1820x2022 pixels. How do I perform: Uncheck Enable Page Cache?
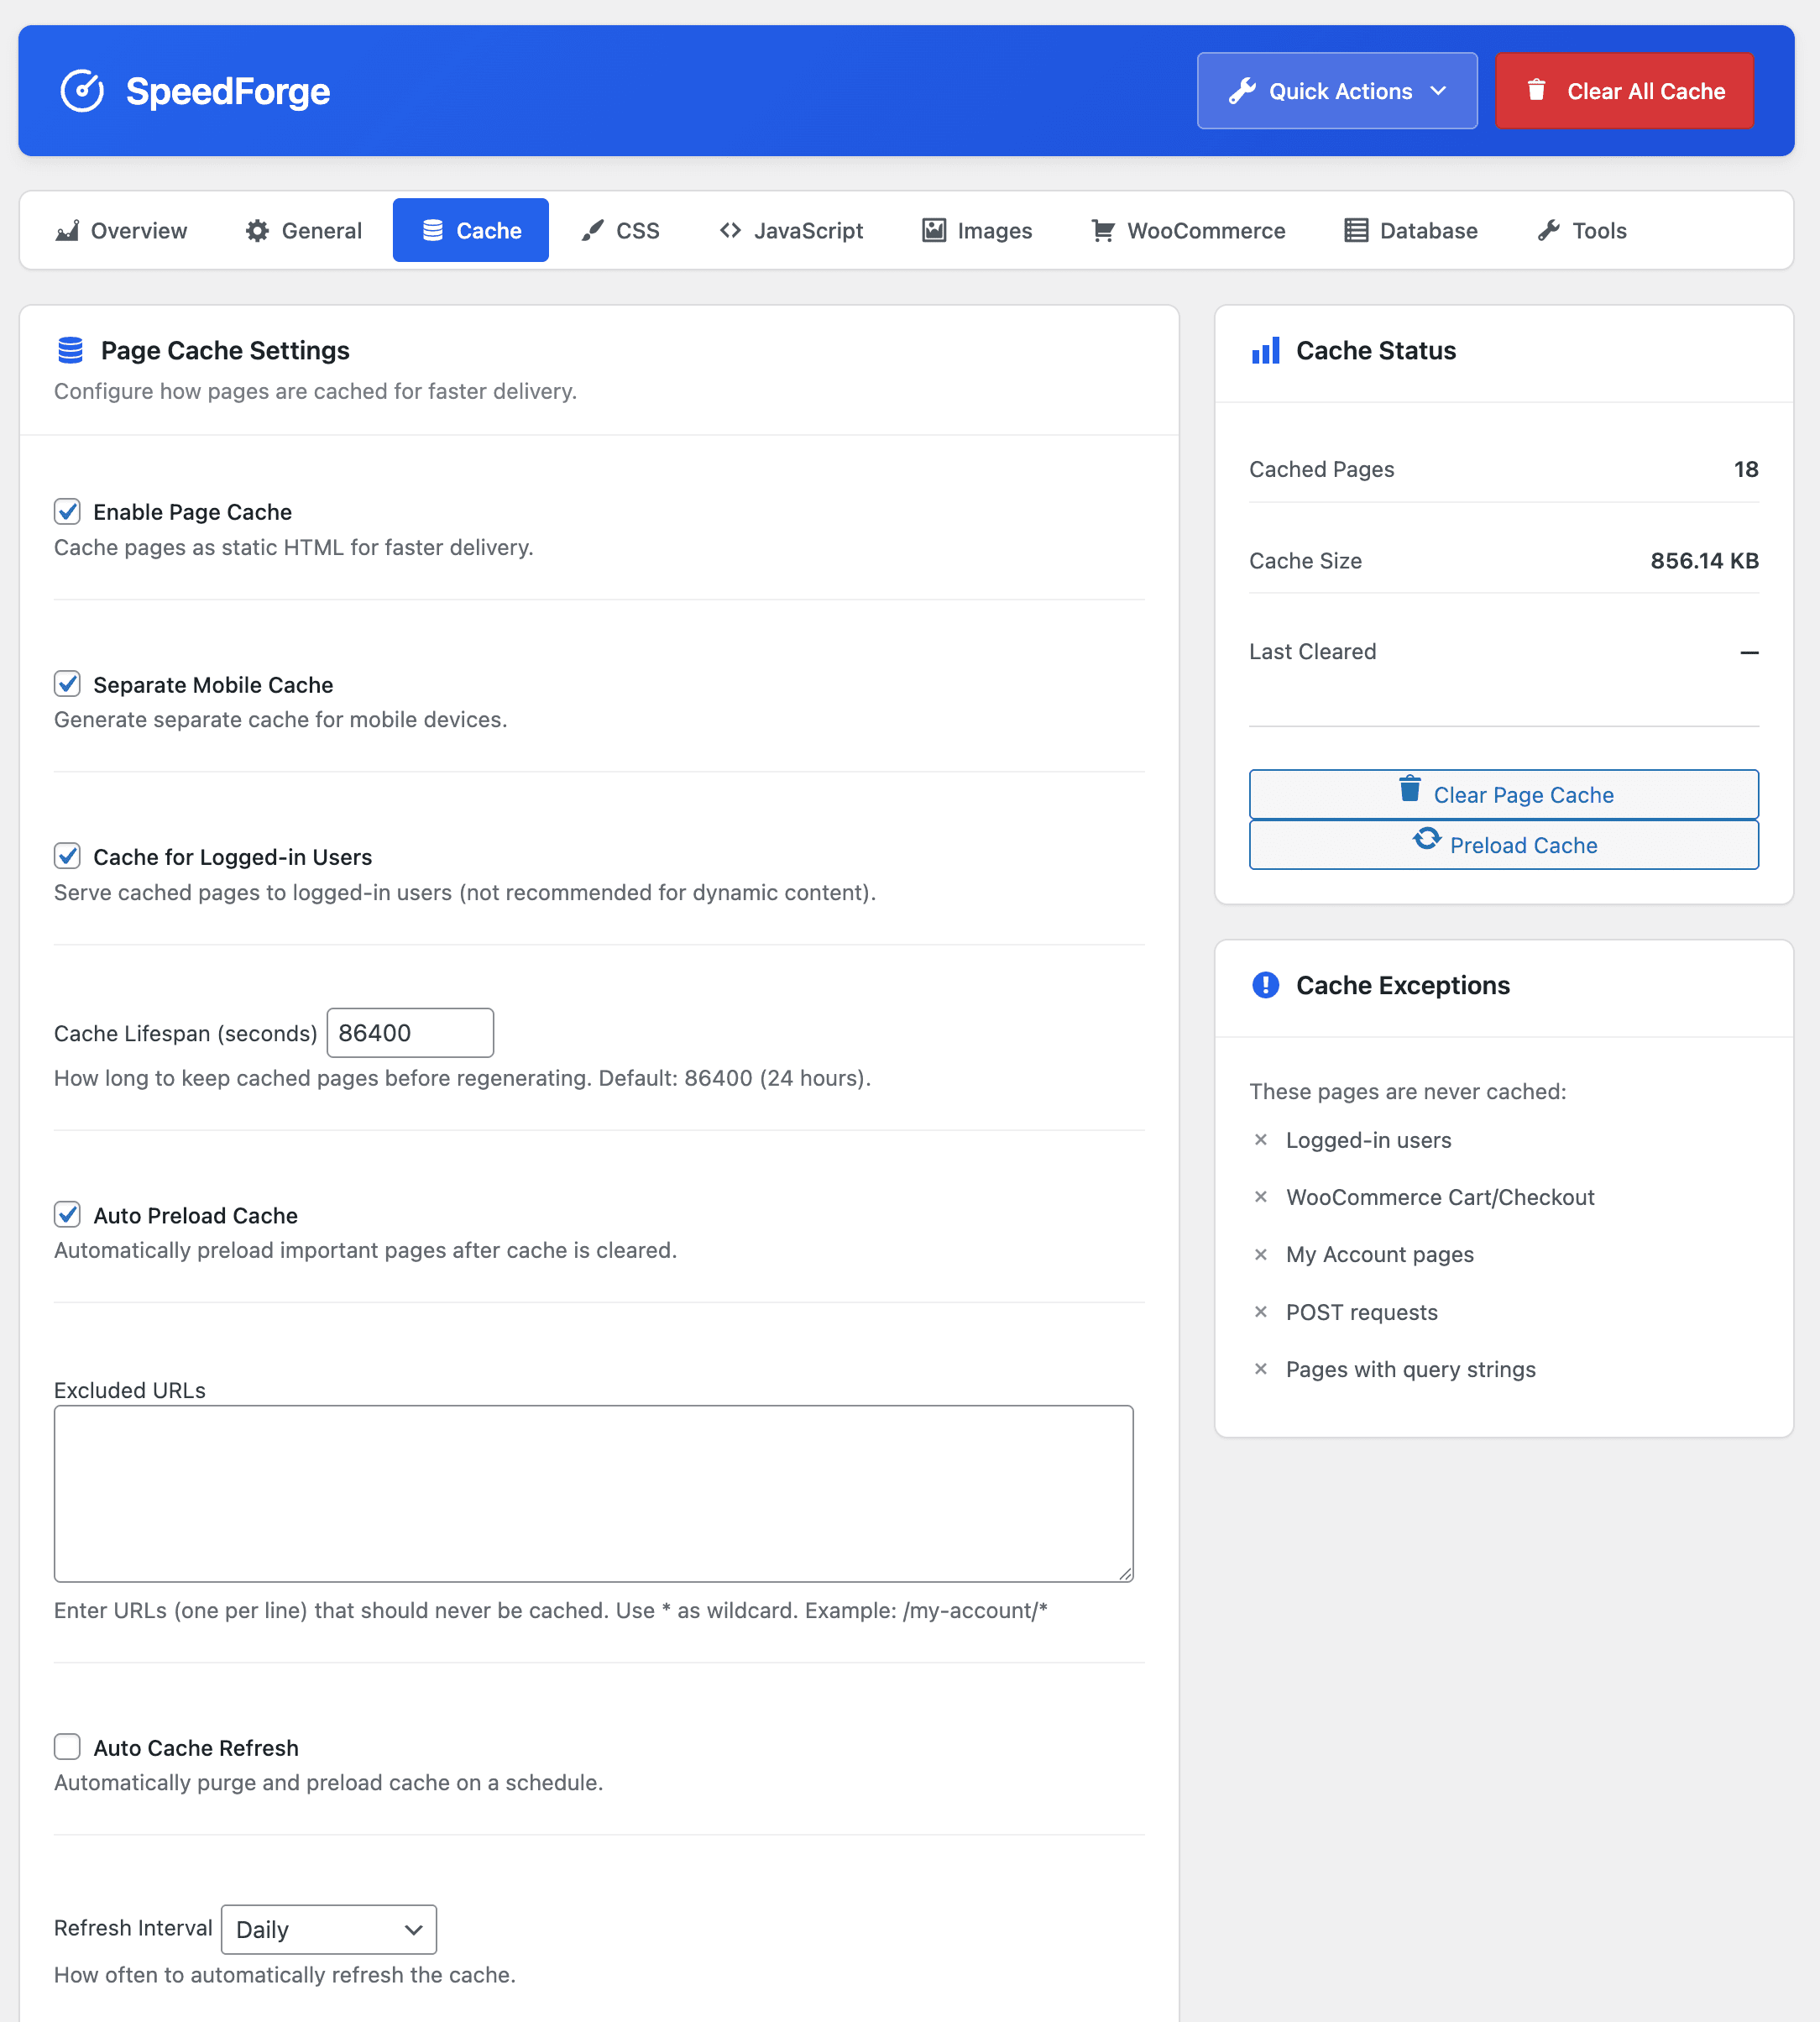(x=67, y=512)
